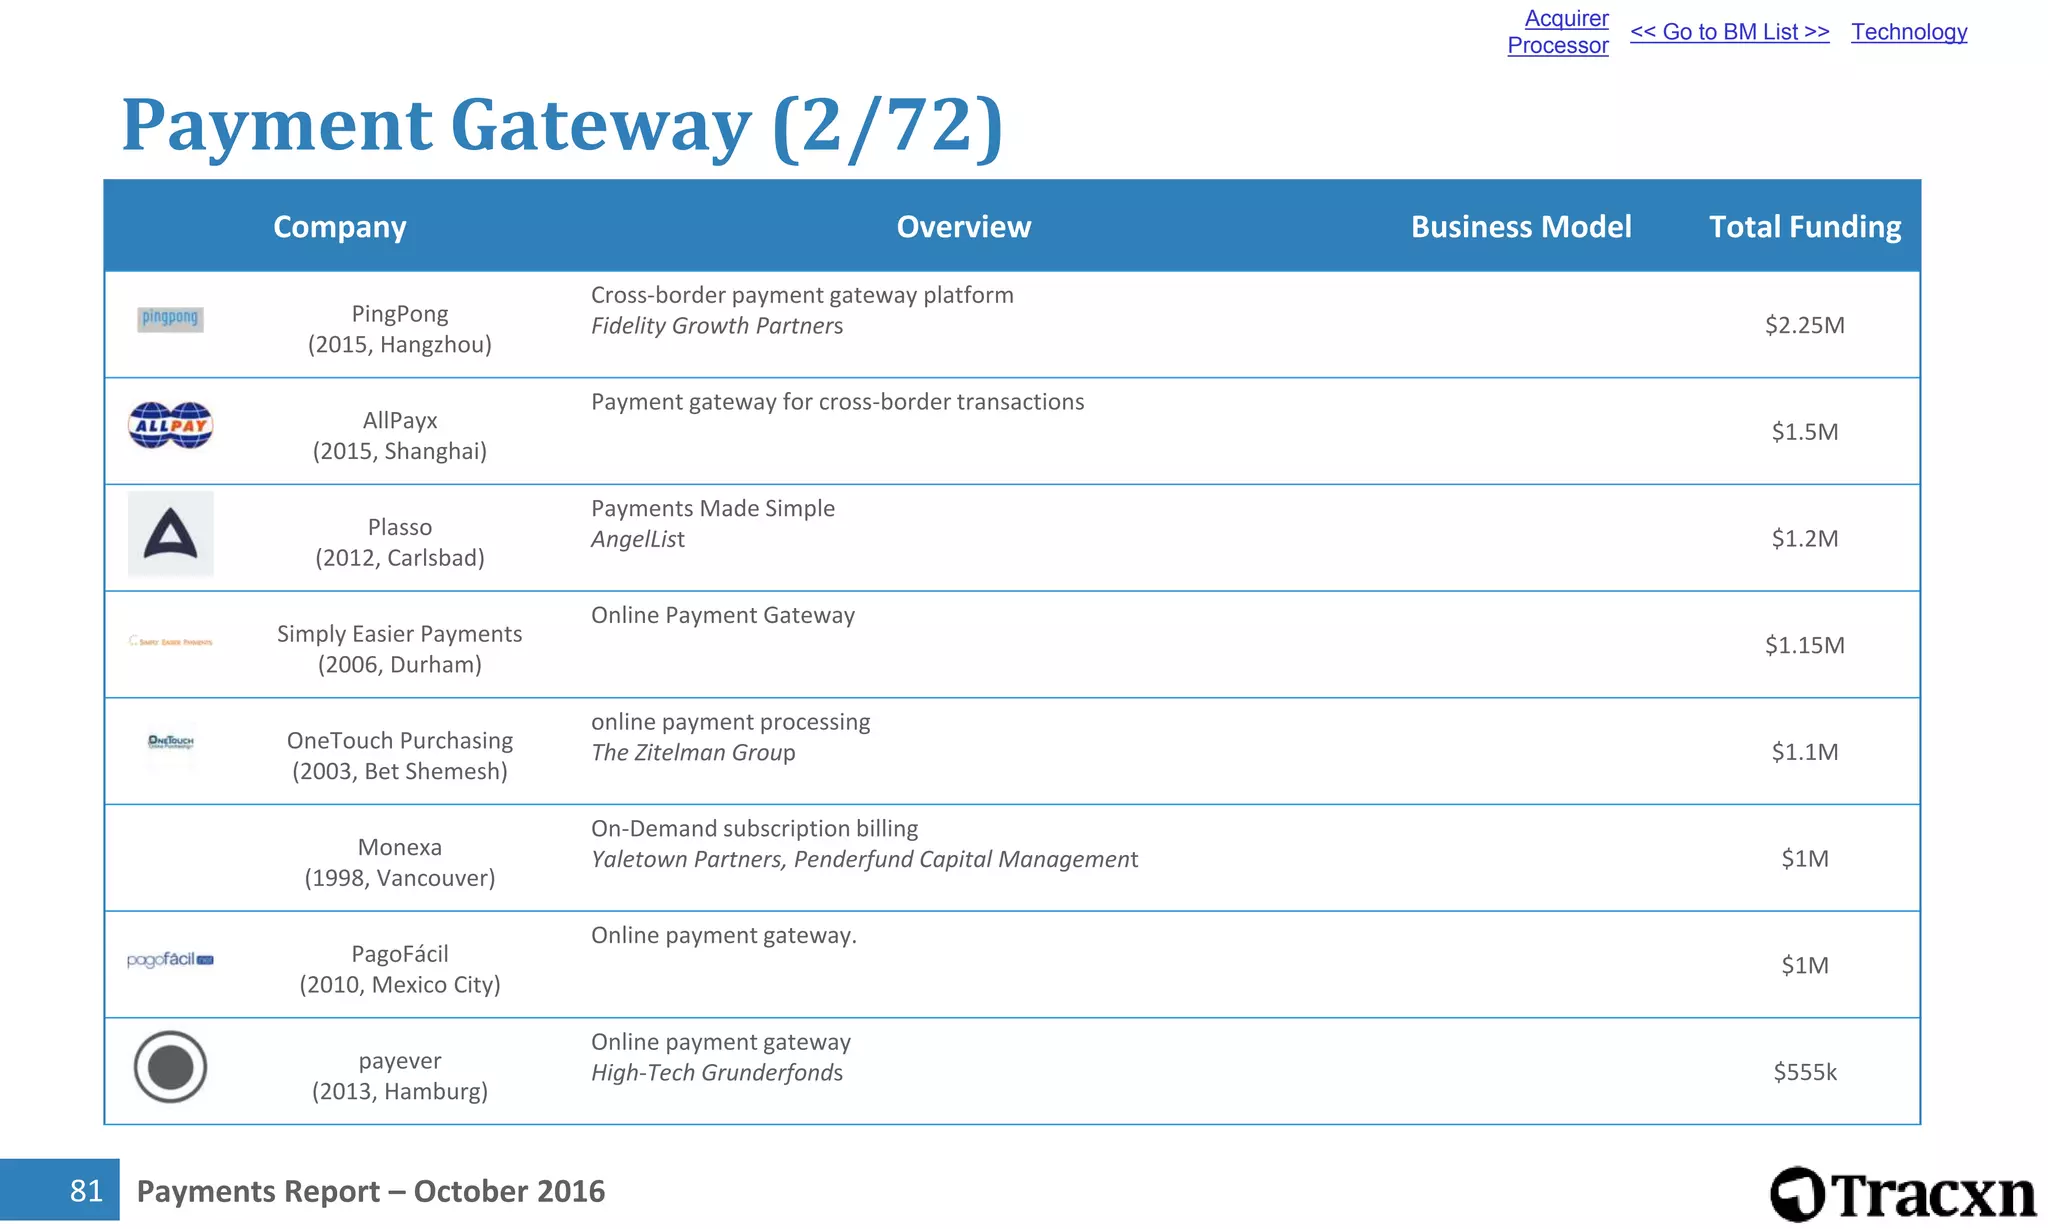Click the $1.2M funding value
The height and width of the screenshot is (1229, 2048).
point(1805,539)
